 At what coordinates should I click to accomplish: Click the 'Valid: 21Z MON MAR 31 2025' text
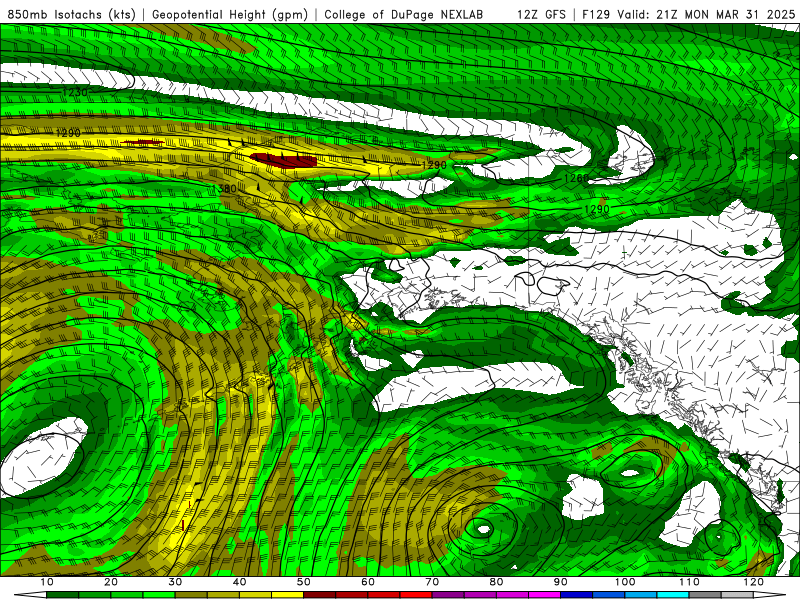click(706, 15)
